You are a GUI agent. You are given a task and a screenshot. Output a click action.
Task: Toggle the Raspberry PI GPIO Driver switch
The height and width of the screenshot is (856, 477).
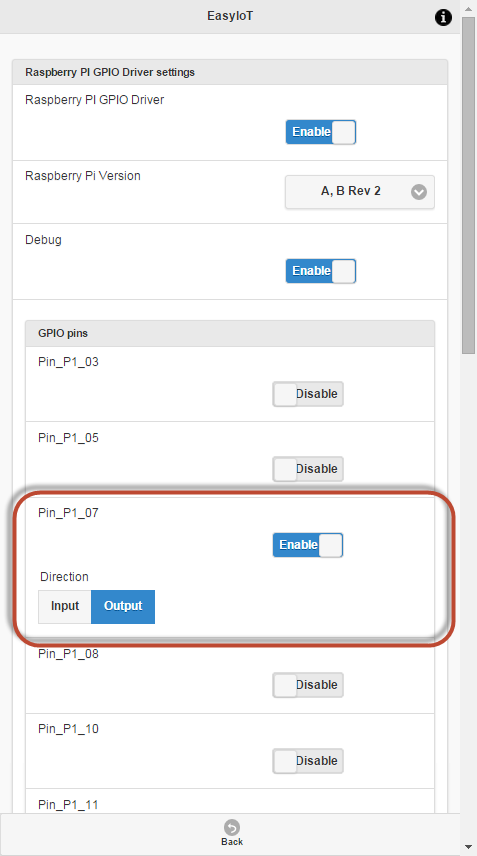[321, 132]
